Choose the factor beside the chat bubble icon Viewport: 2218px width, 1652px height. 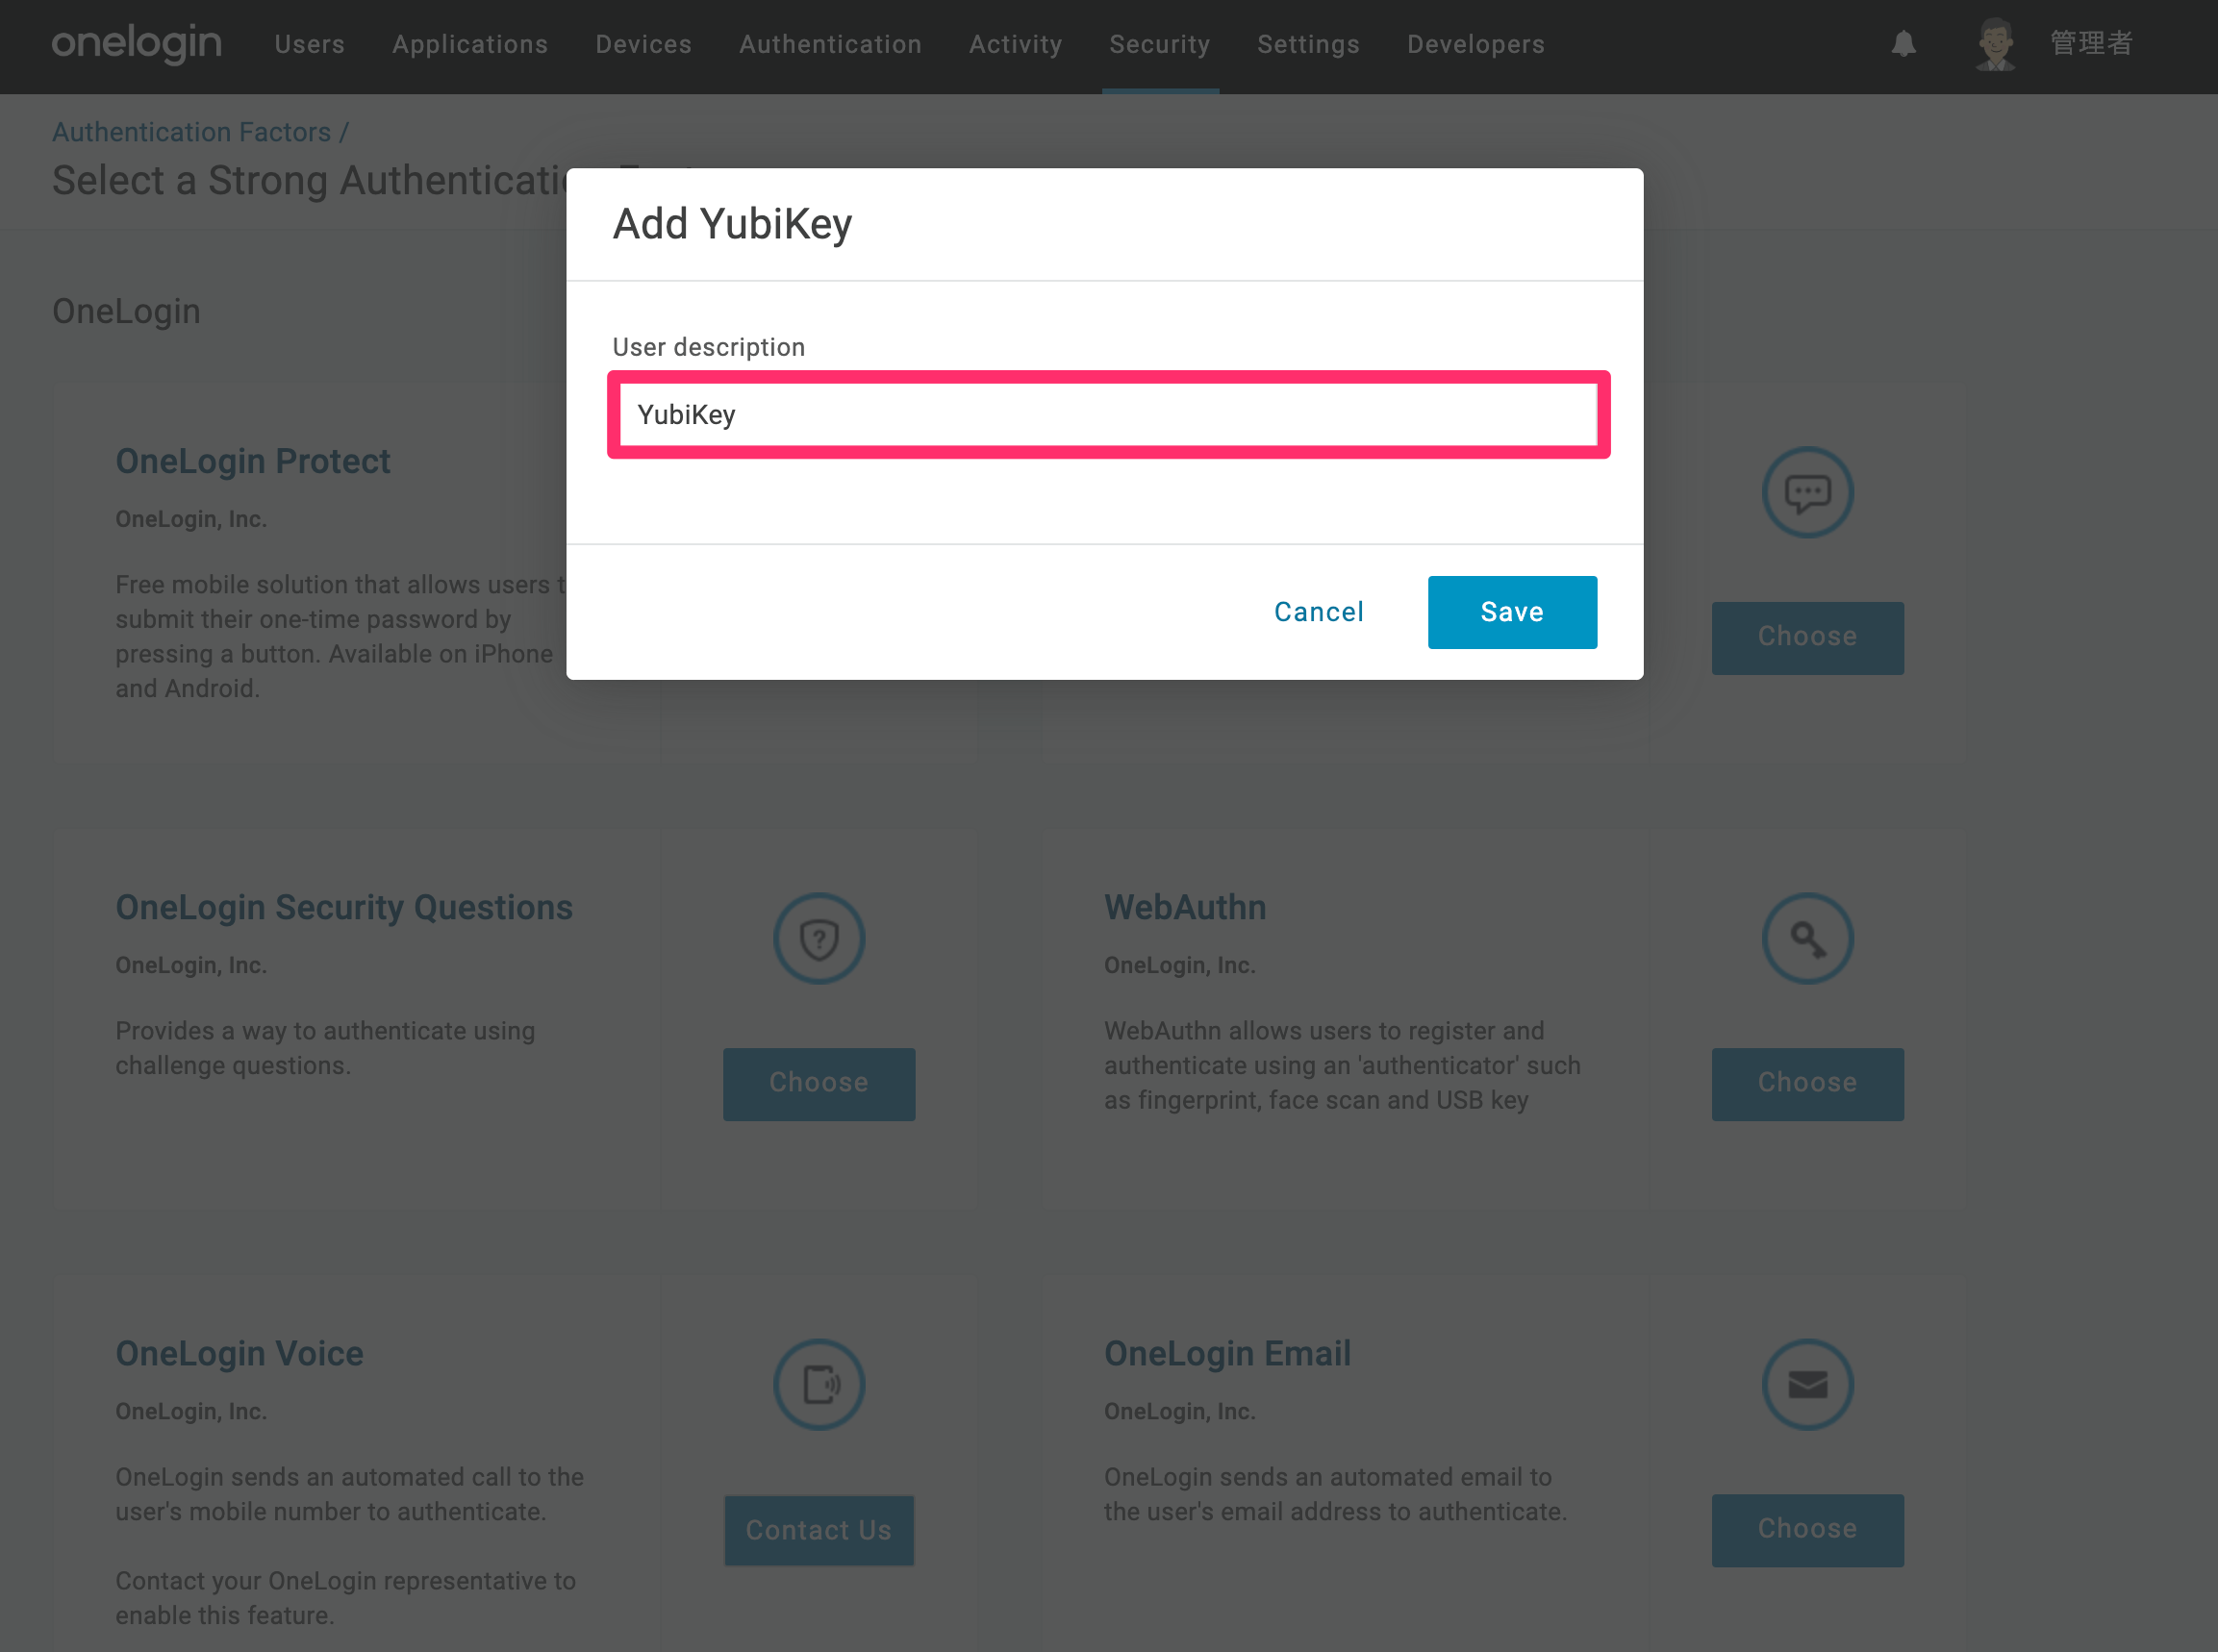[1807, 637]
